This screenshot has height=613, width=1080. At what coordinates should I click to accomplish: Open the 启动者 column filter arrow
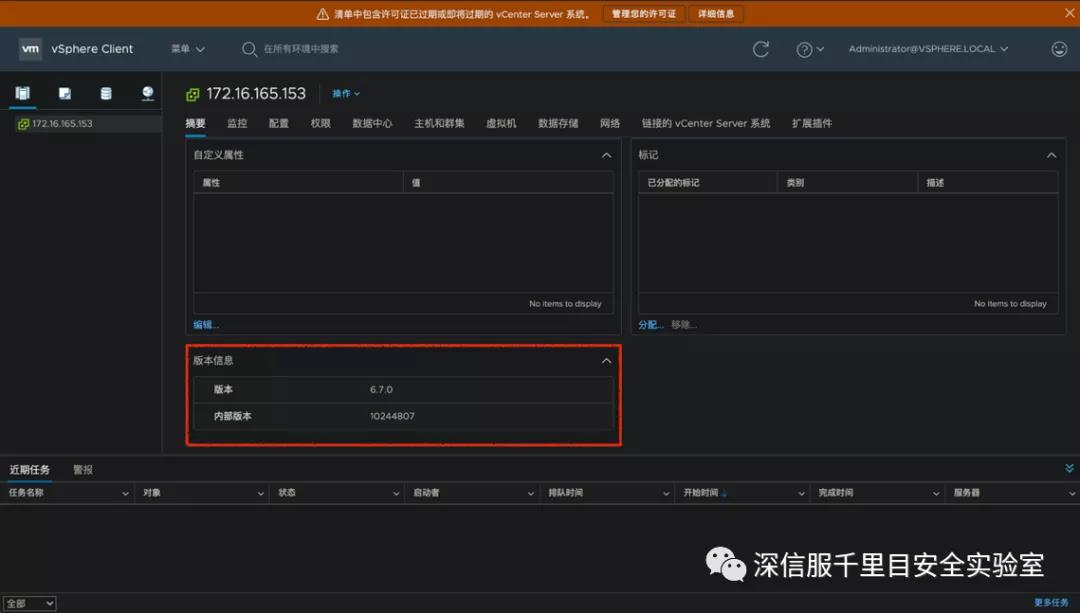pos(531,493)
